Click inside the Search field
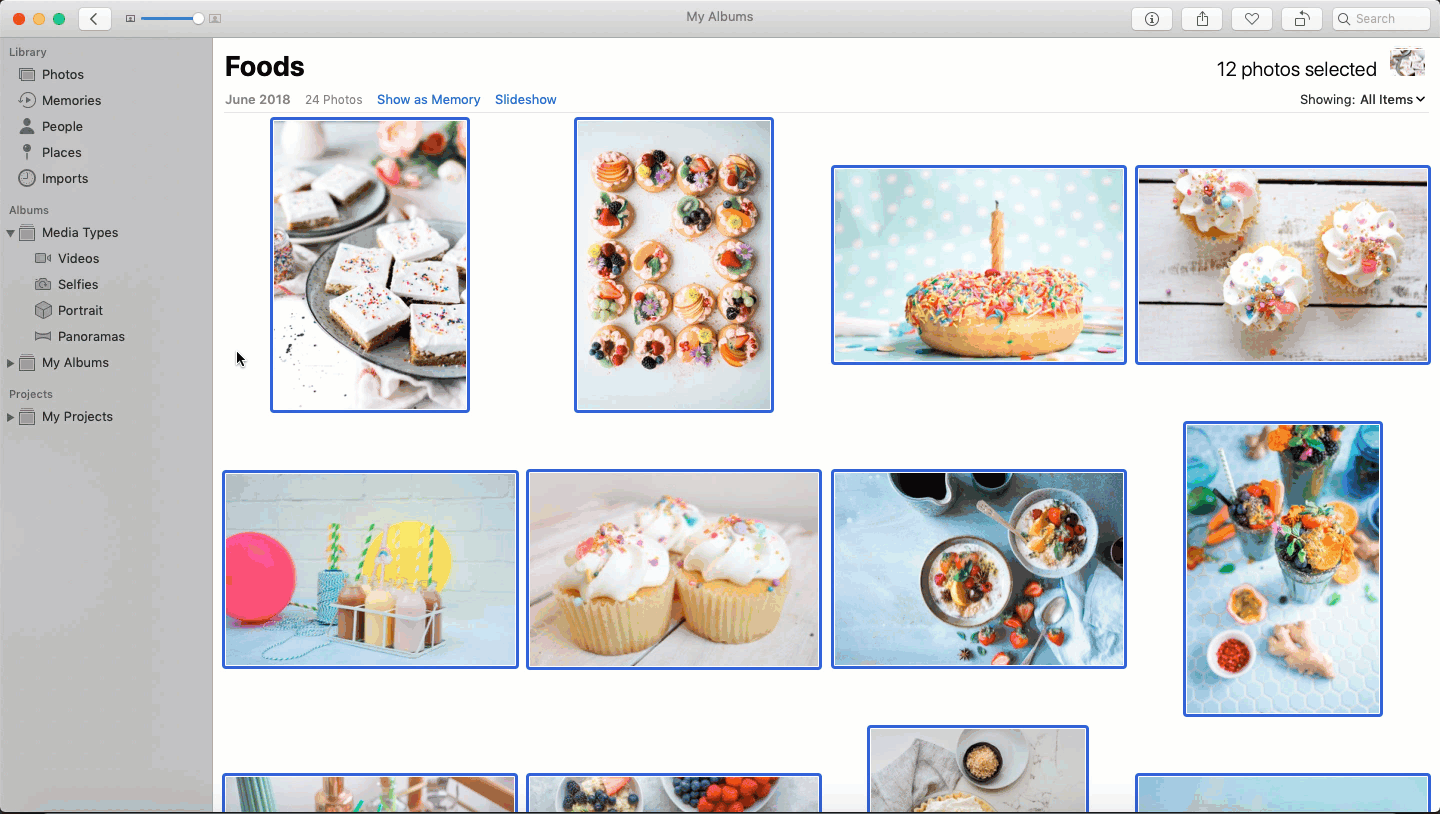Viewport: 1440px width, 814px height. click(x=1381, y=19)
